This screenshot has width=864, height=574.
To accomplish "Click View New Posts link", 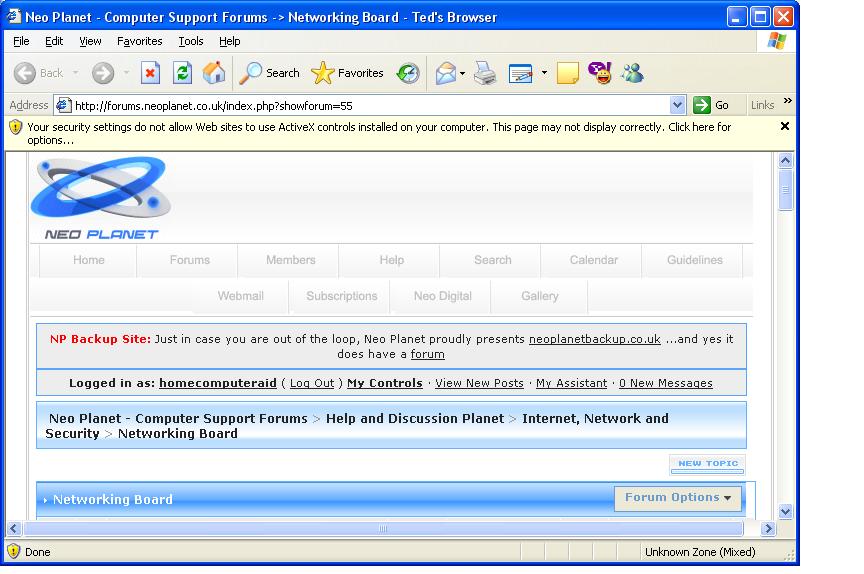I will point(479,383).
